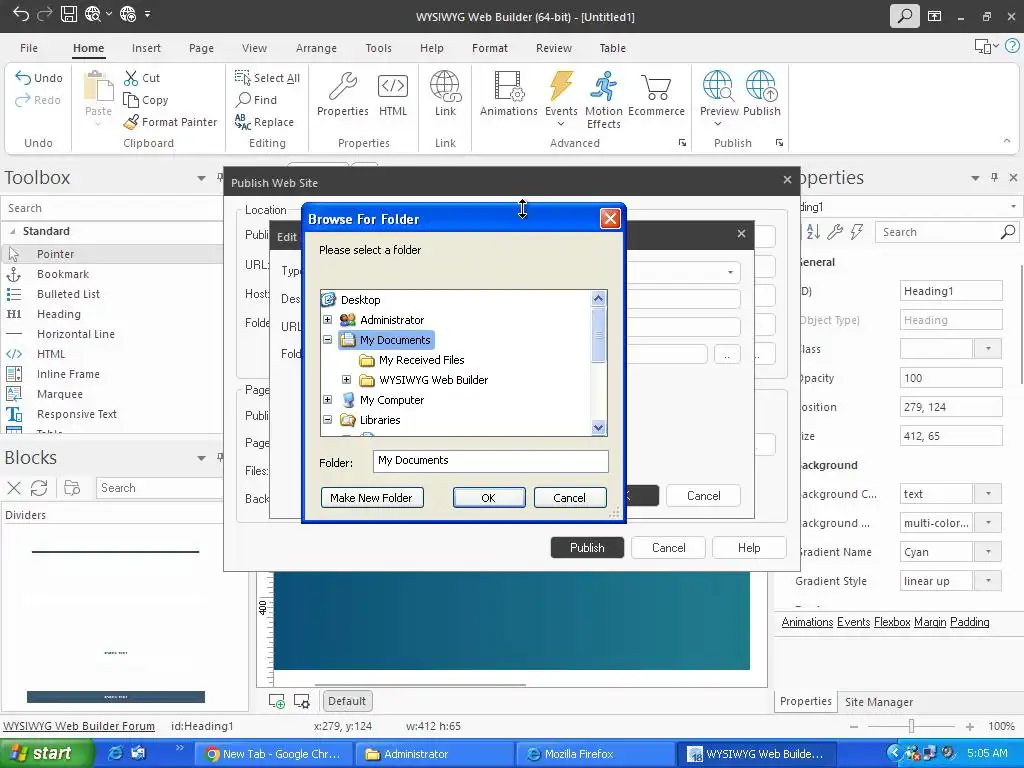The height and width of the screenshot is (768, 1024).
Task: Open the Arrange ribbon tab
Action: coord(316,48)
